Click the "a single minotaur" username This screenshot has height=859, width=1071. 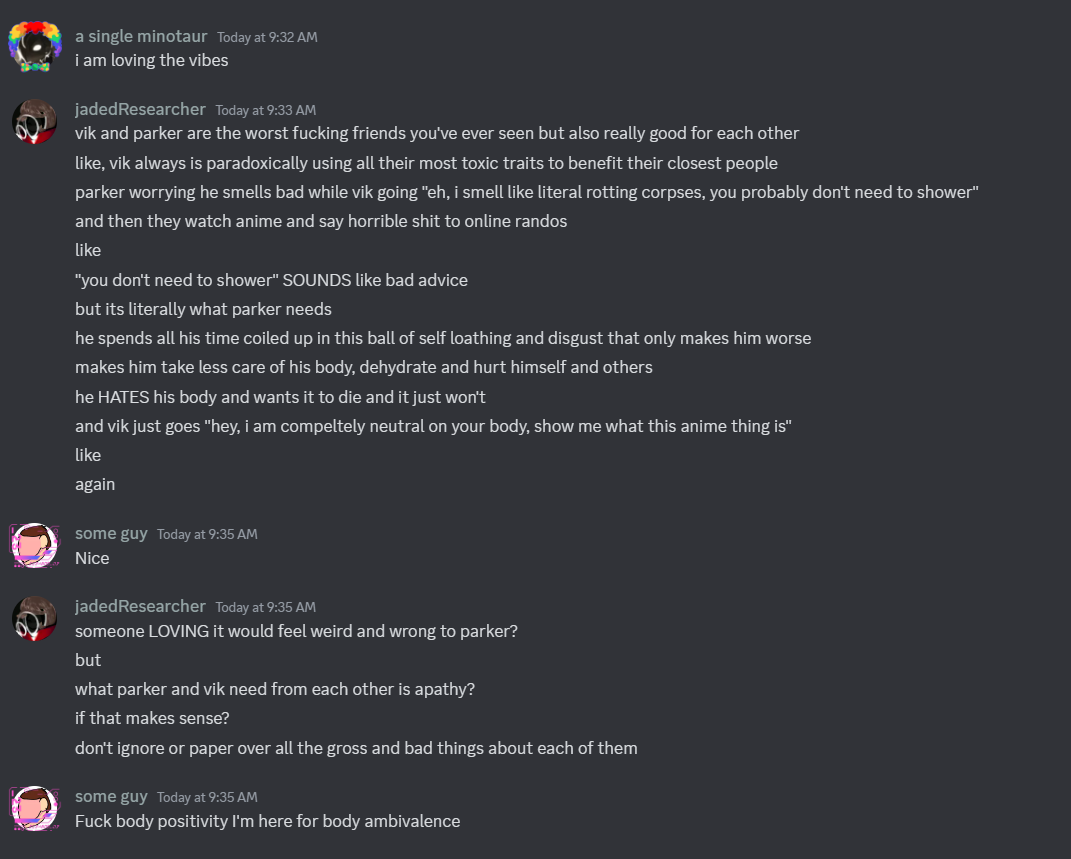pos(141,36)
